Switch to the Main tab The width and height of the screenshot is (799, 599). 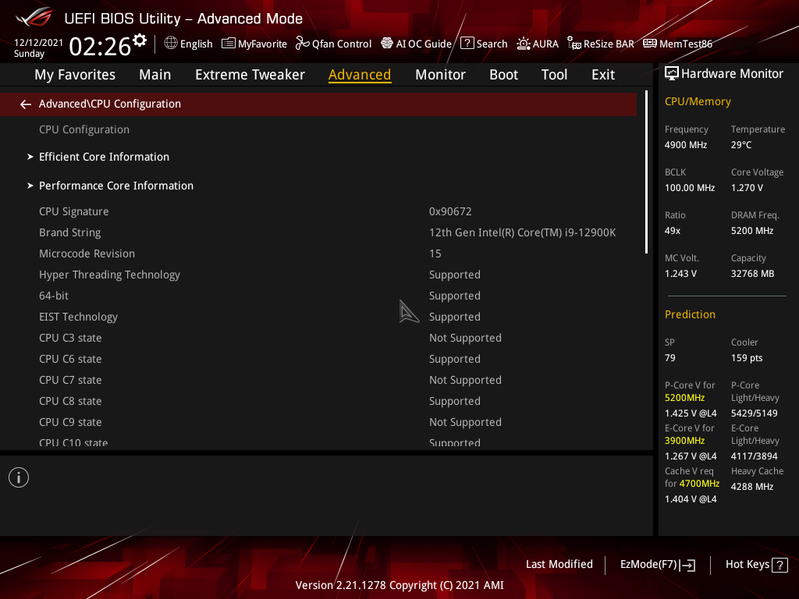(155, 75)
